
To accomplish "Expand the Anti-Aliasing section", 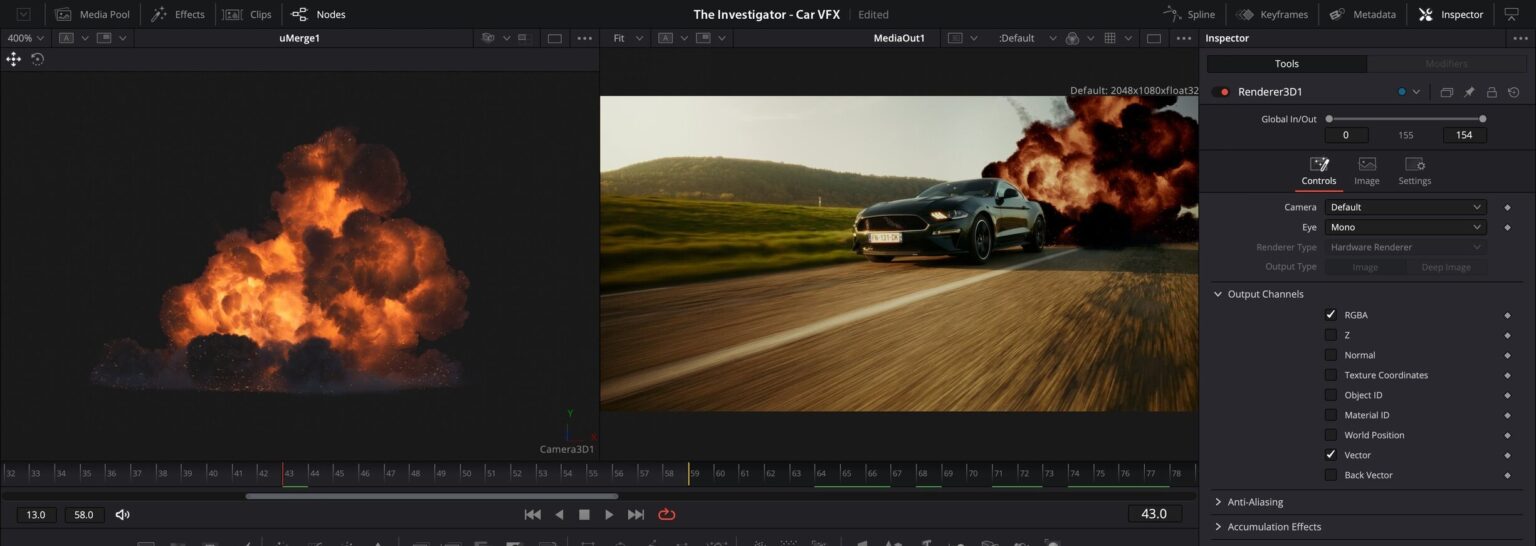I will pyautogui.click(x=1254, y=502).
